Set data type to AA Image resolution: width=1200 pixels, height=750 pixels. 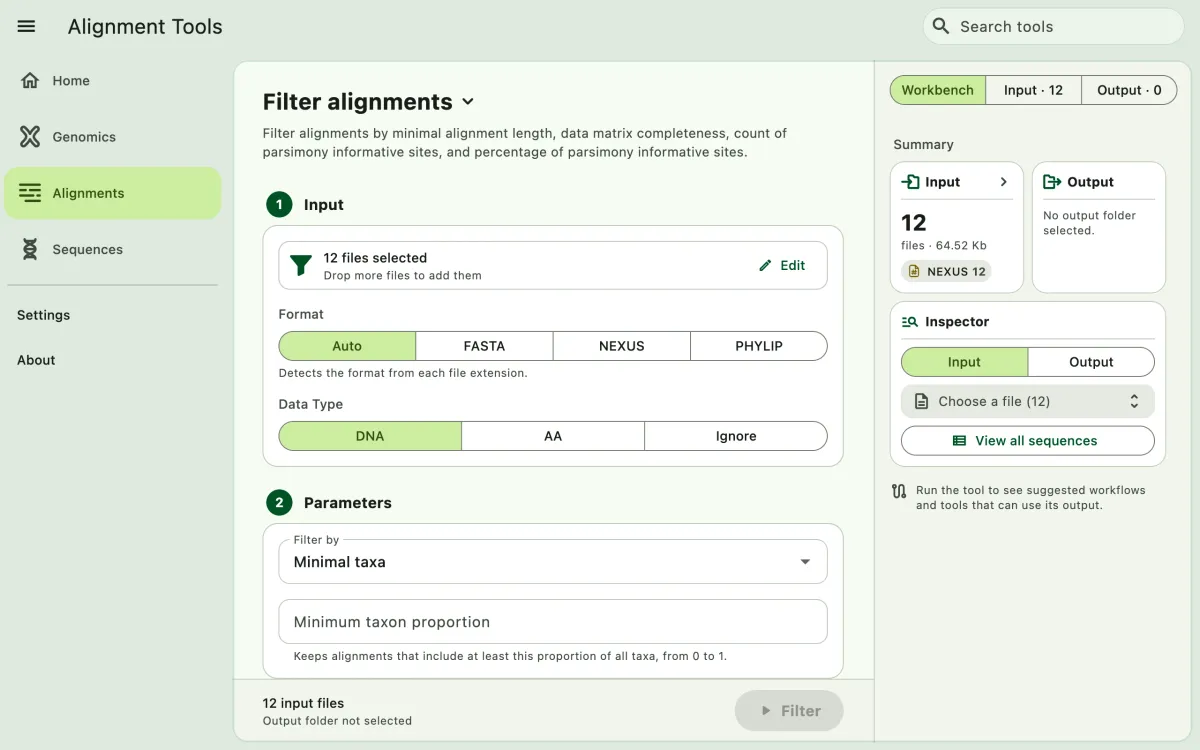tap(553, 436)
